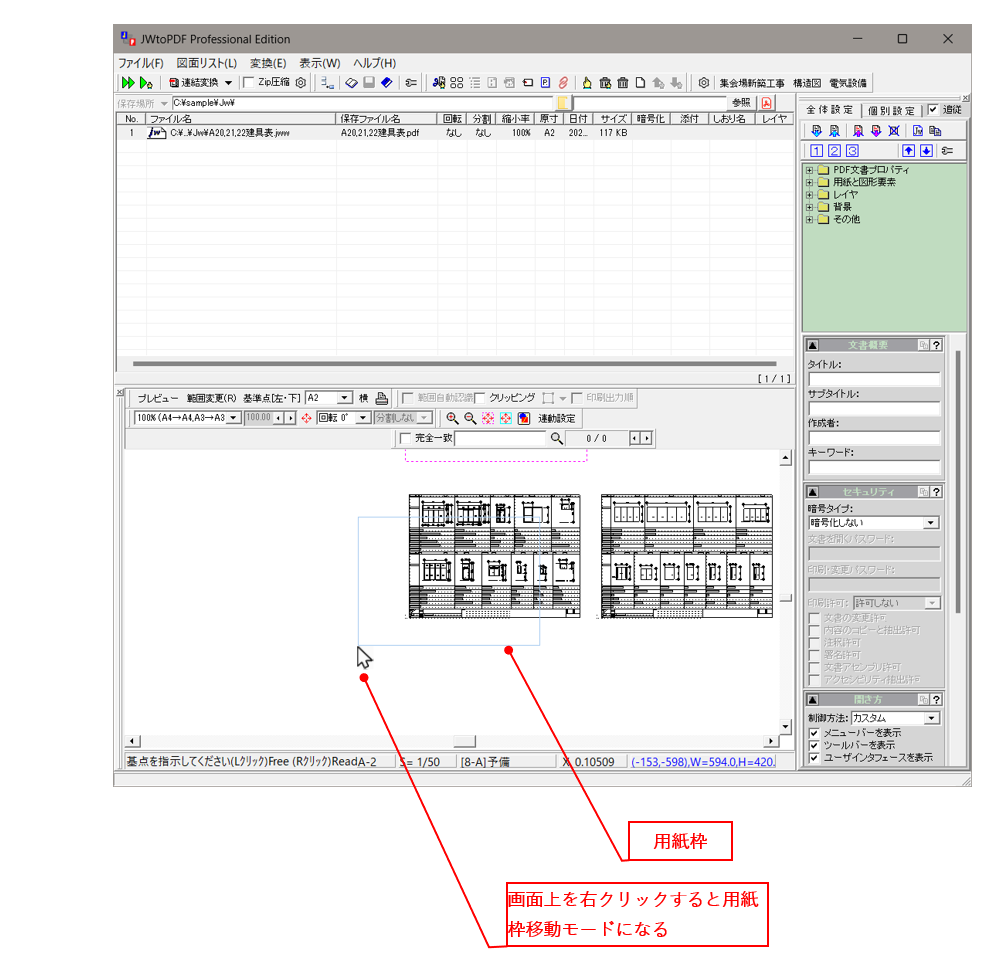Click the red PDF icon beside 参照

[x=766, y=103]
